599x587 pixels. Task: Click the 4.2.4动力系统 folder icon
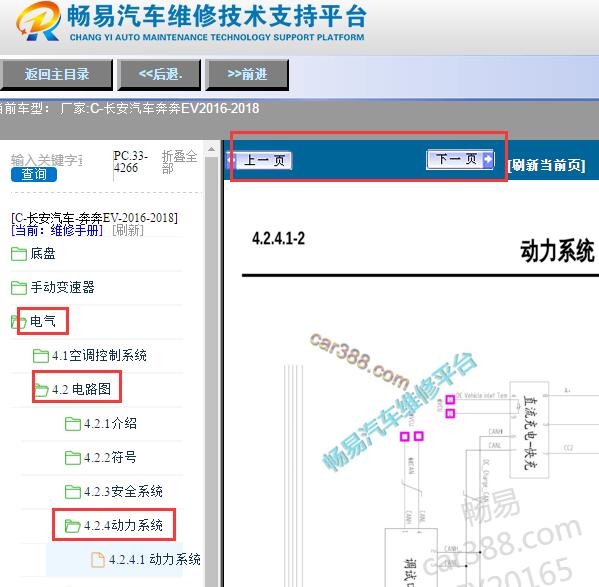[73, 526]
